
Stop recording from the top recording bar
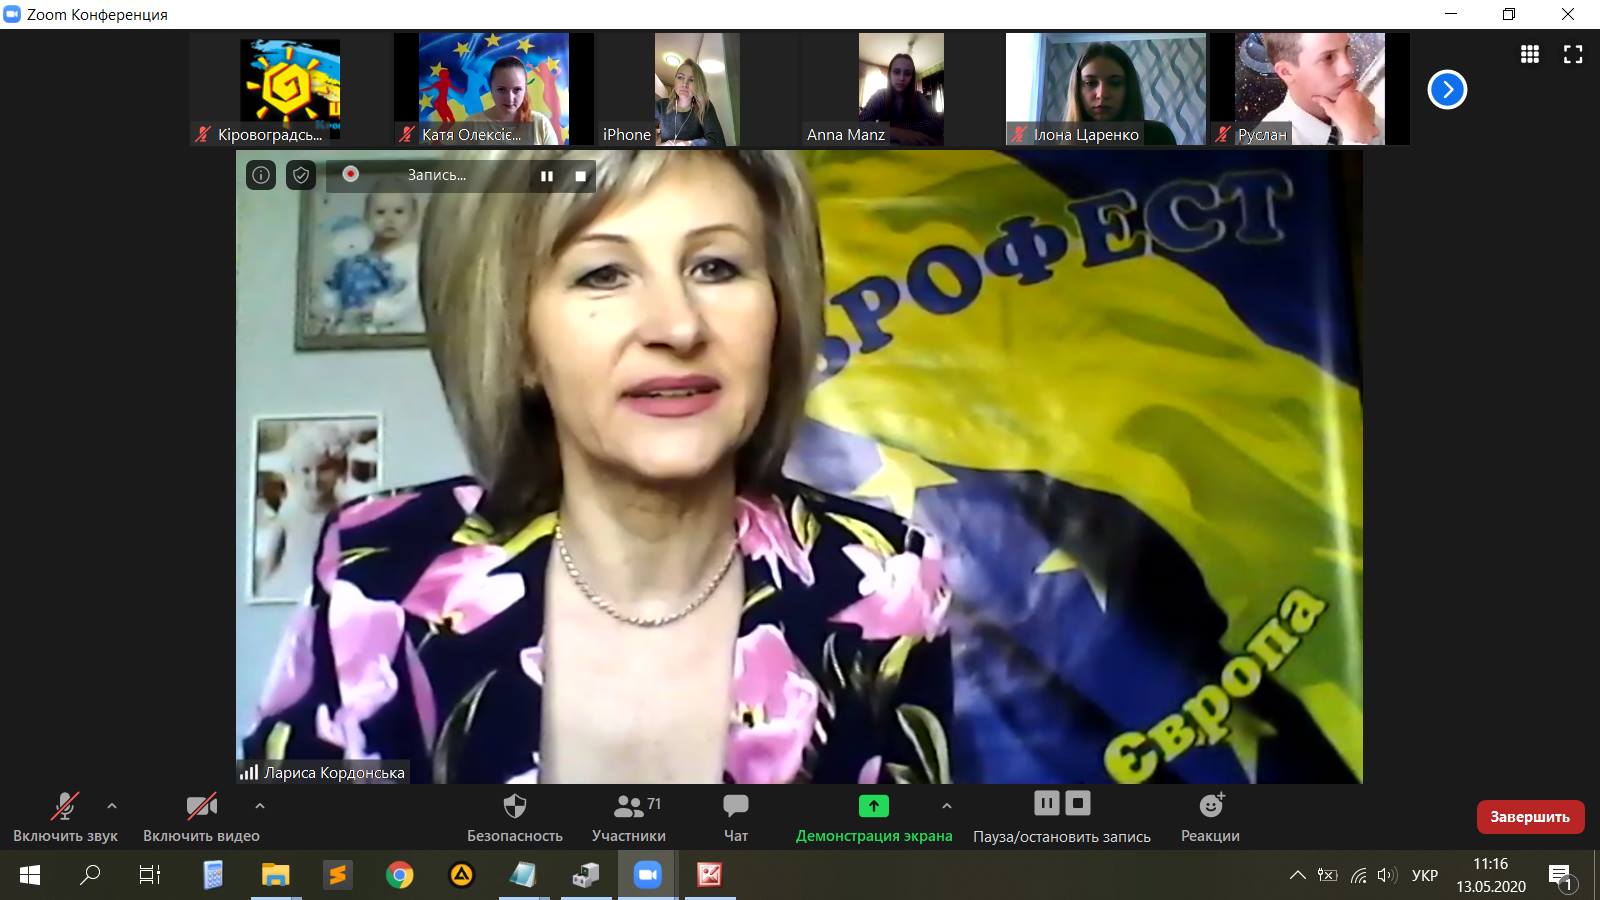[x=581, y=176]
